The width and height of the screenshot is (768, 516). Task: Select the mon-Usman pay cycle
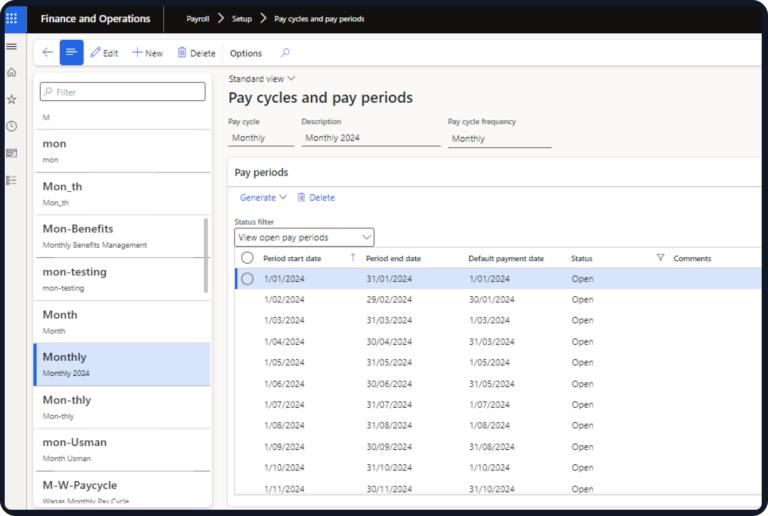(x=122, y=450)
